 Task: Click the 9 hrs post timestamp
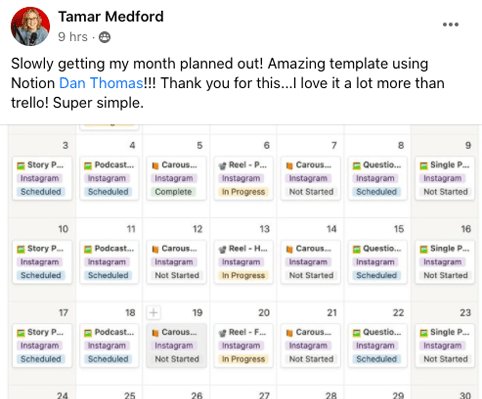pos(73,37)
